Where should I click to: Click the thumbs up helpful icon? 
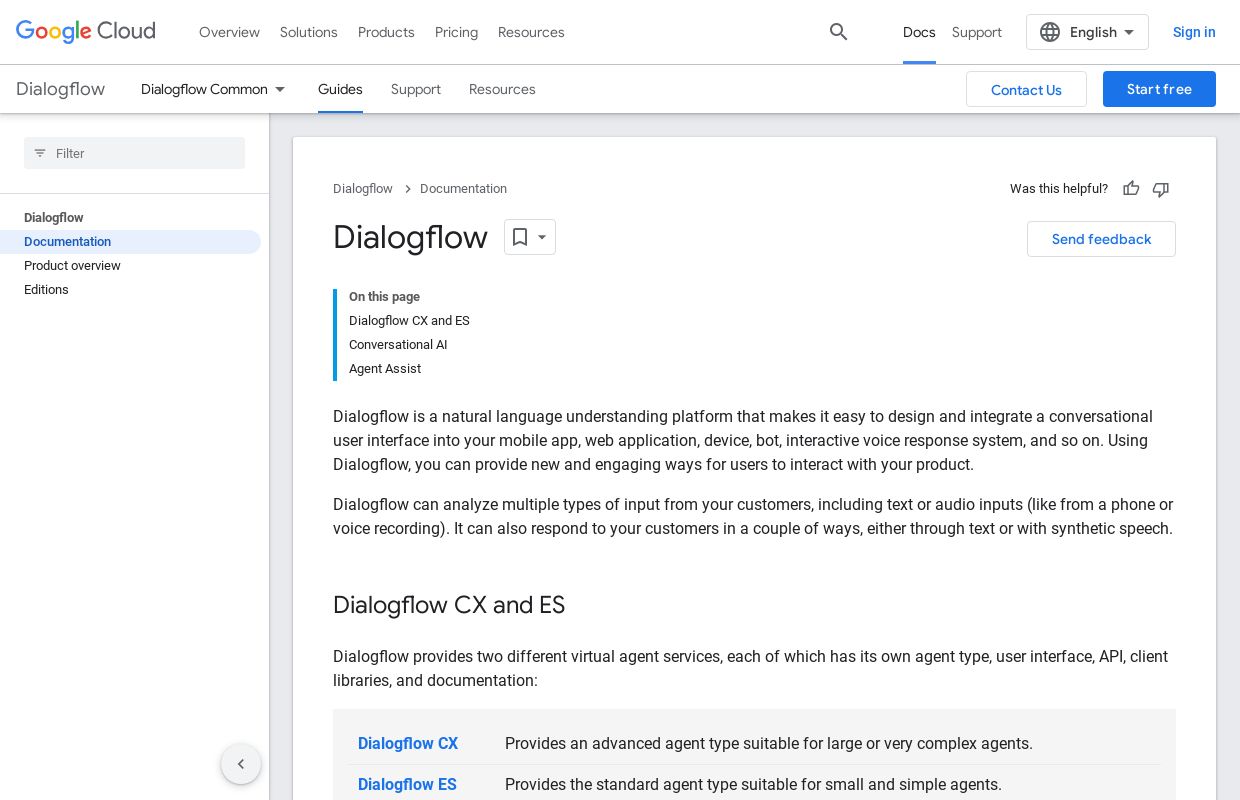pyautogui.click(x=1131, y=189)
